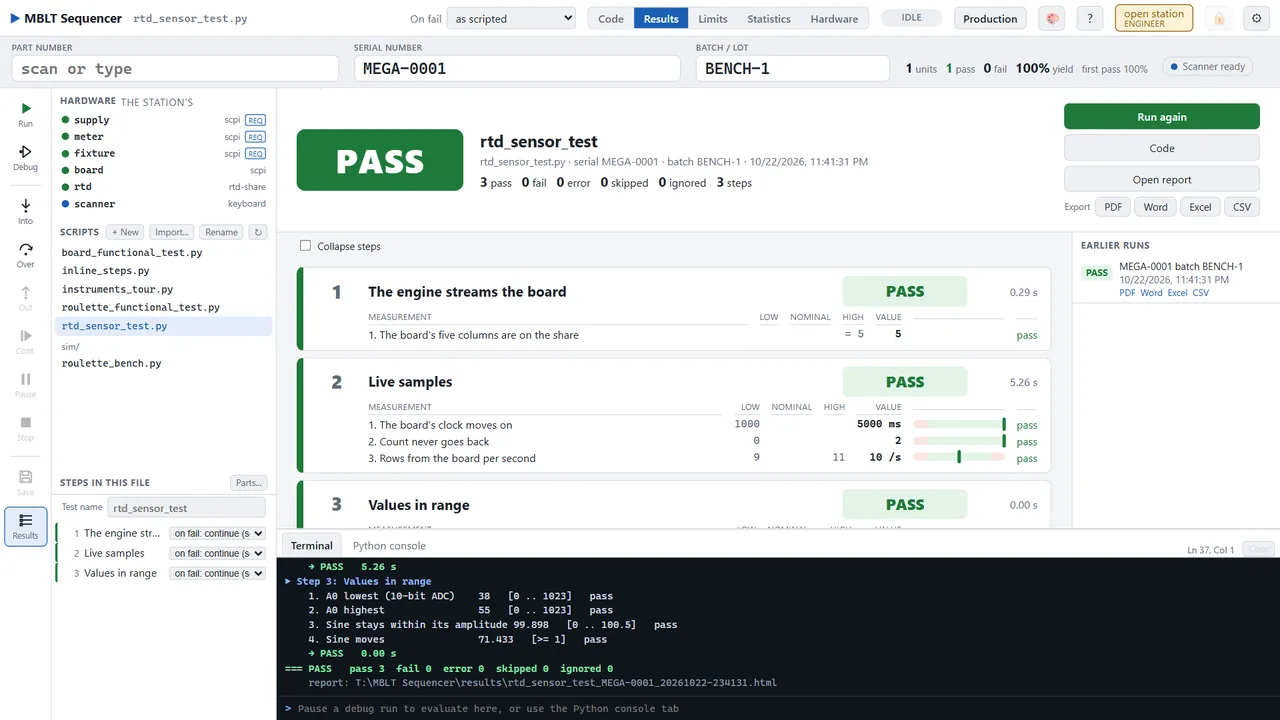Screen dimensions: 1280x720
Task: Click the board's clock range bar
Action: point(959,424)
